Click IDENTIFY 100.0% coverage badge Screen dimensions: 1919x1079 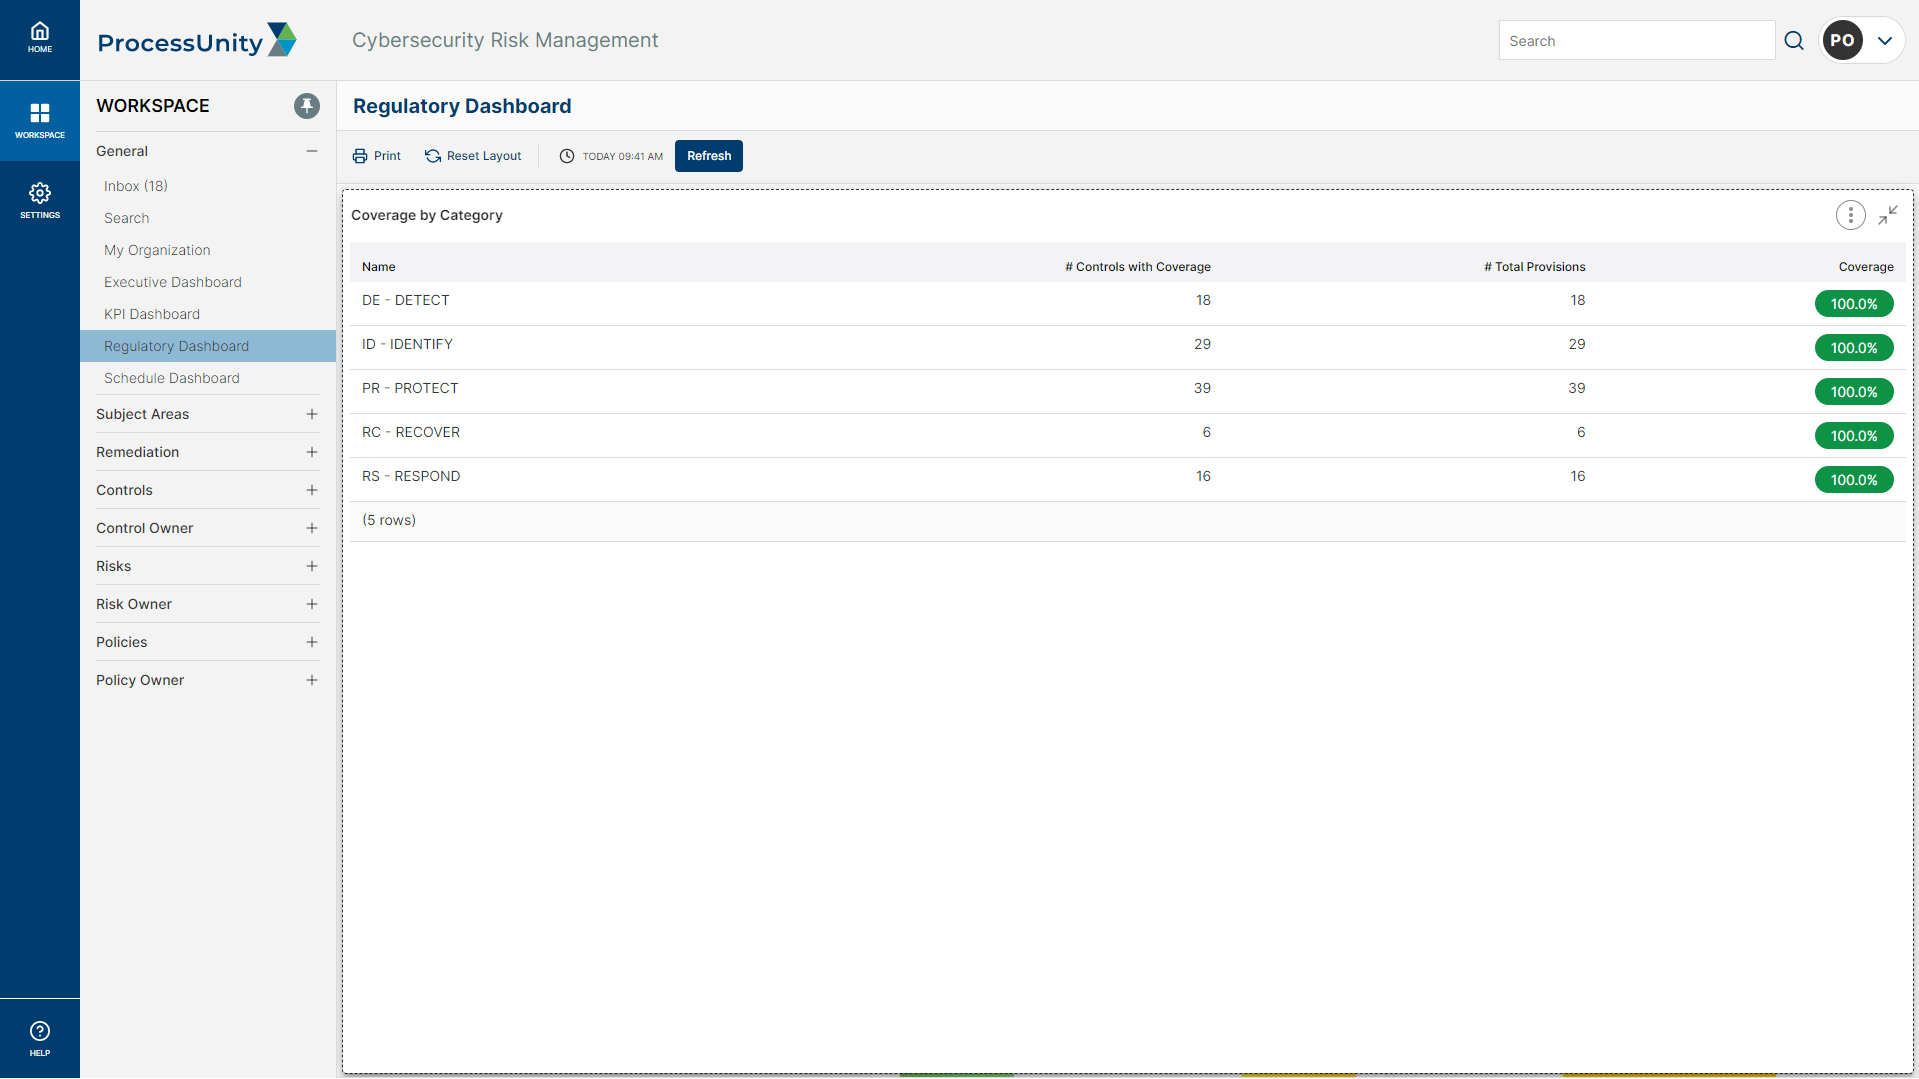point(1854,348)
